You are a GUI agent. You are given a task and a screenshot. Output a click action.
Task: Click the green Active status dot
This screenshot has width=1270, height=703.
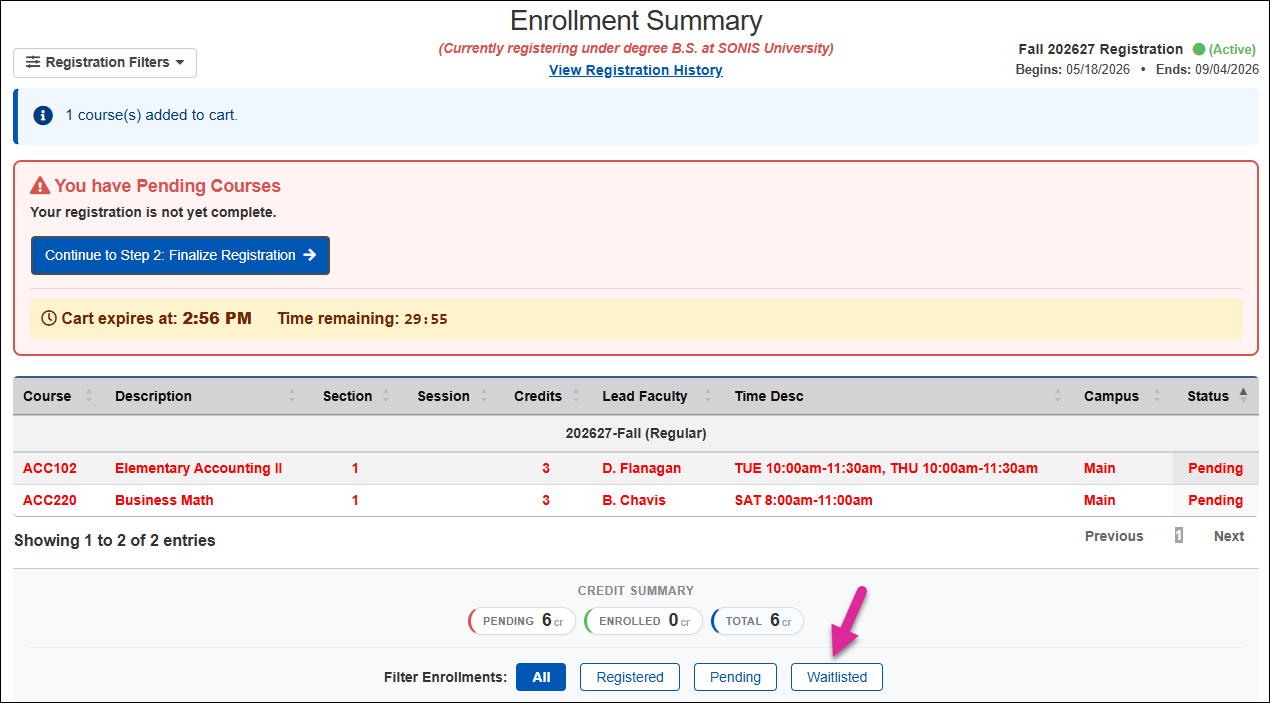click(1199, 49)
